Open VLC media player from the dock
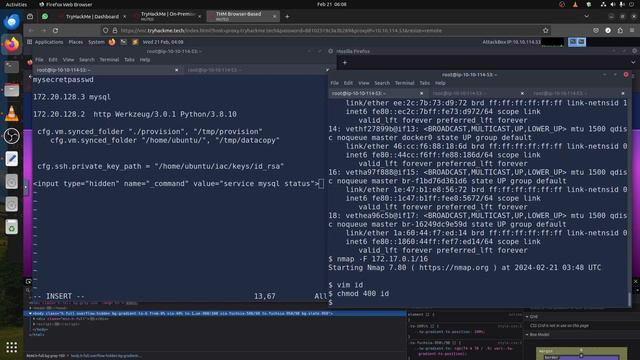This screenshot has width=640, height=360. pos(11,113)
